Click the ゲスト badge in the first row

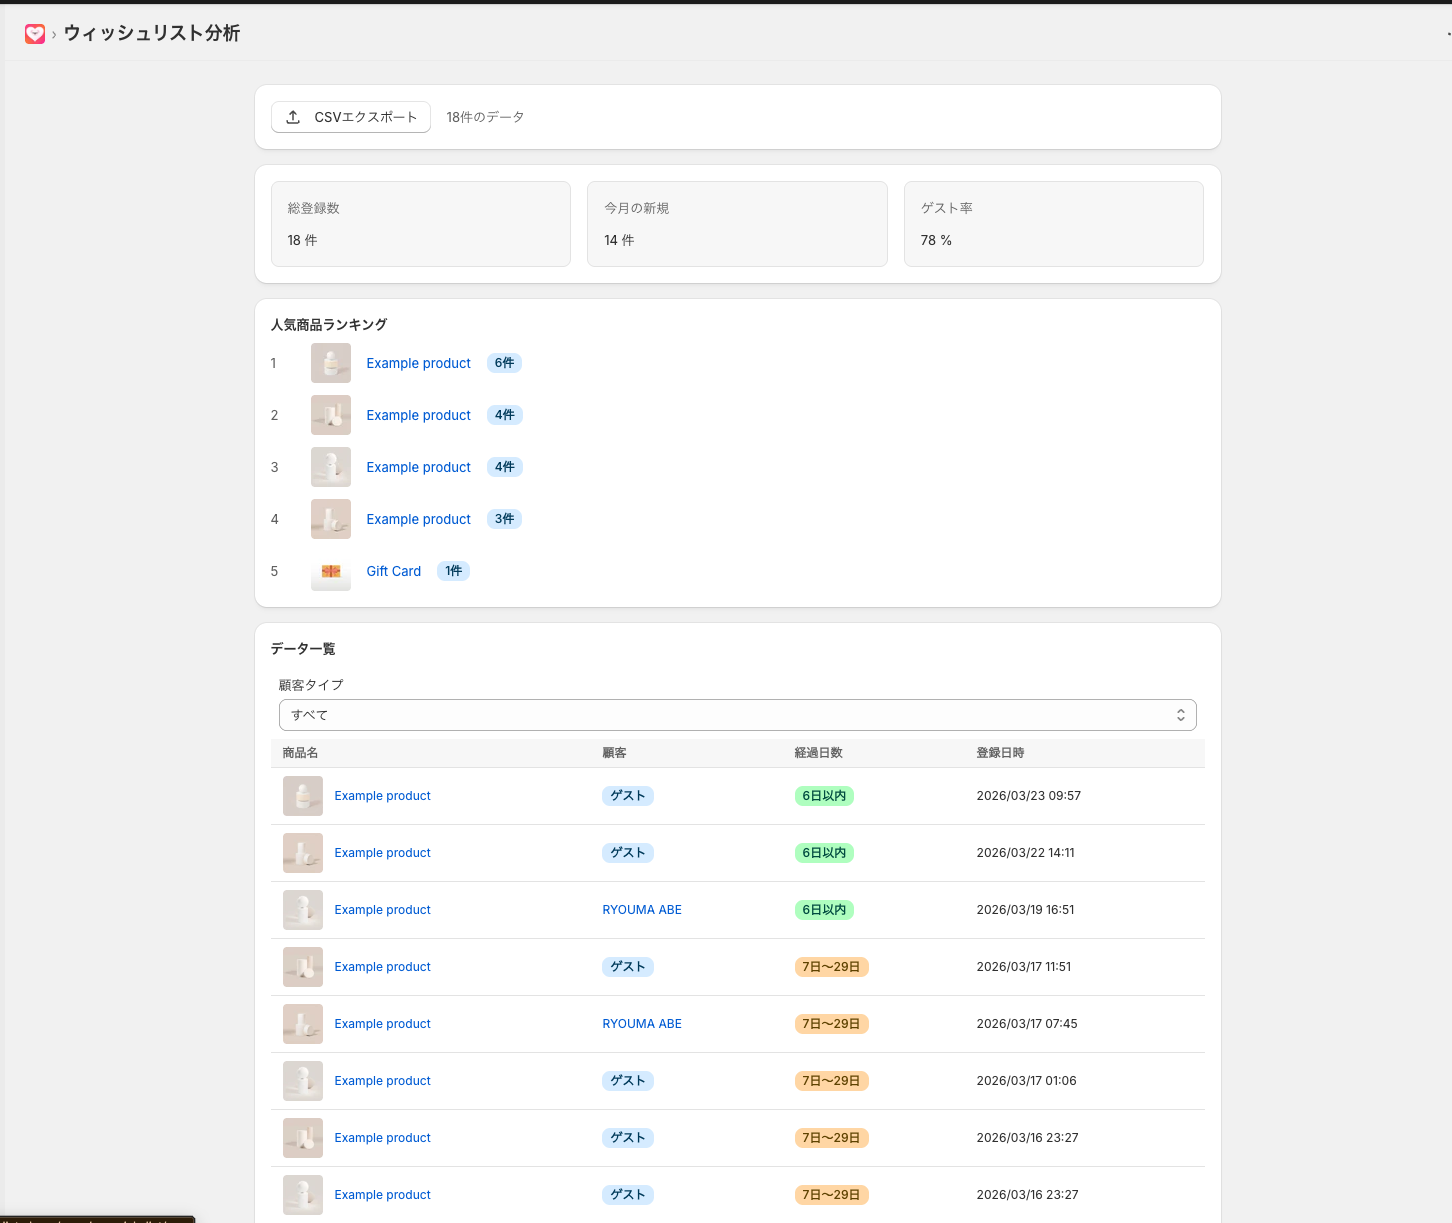pos(627,796)
